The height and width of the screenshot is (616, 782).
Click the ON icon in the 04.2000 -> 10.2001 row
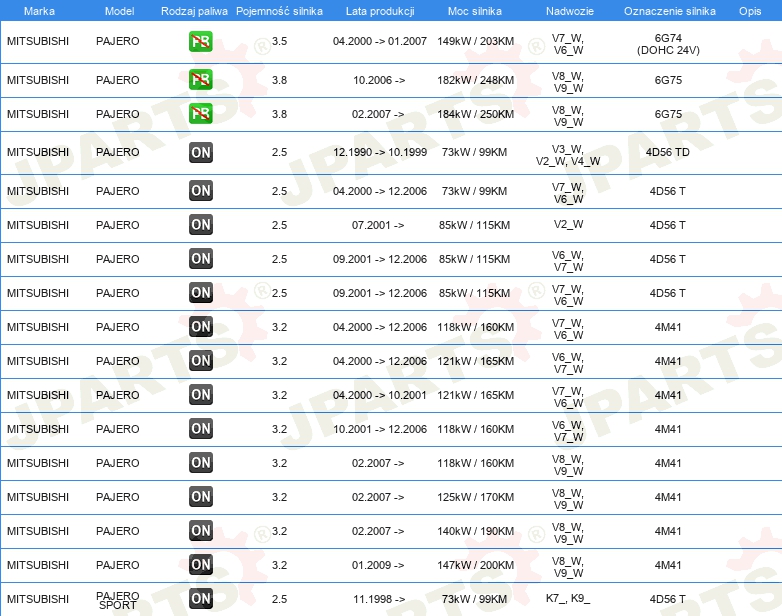[x=201, y=395]
